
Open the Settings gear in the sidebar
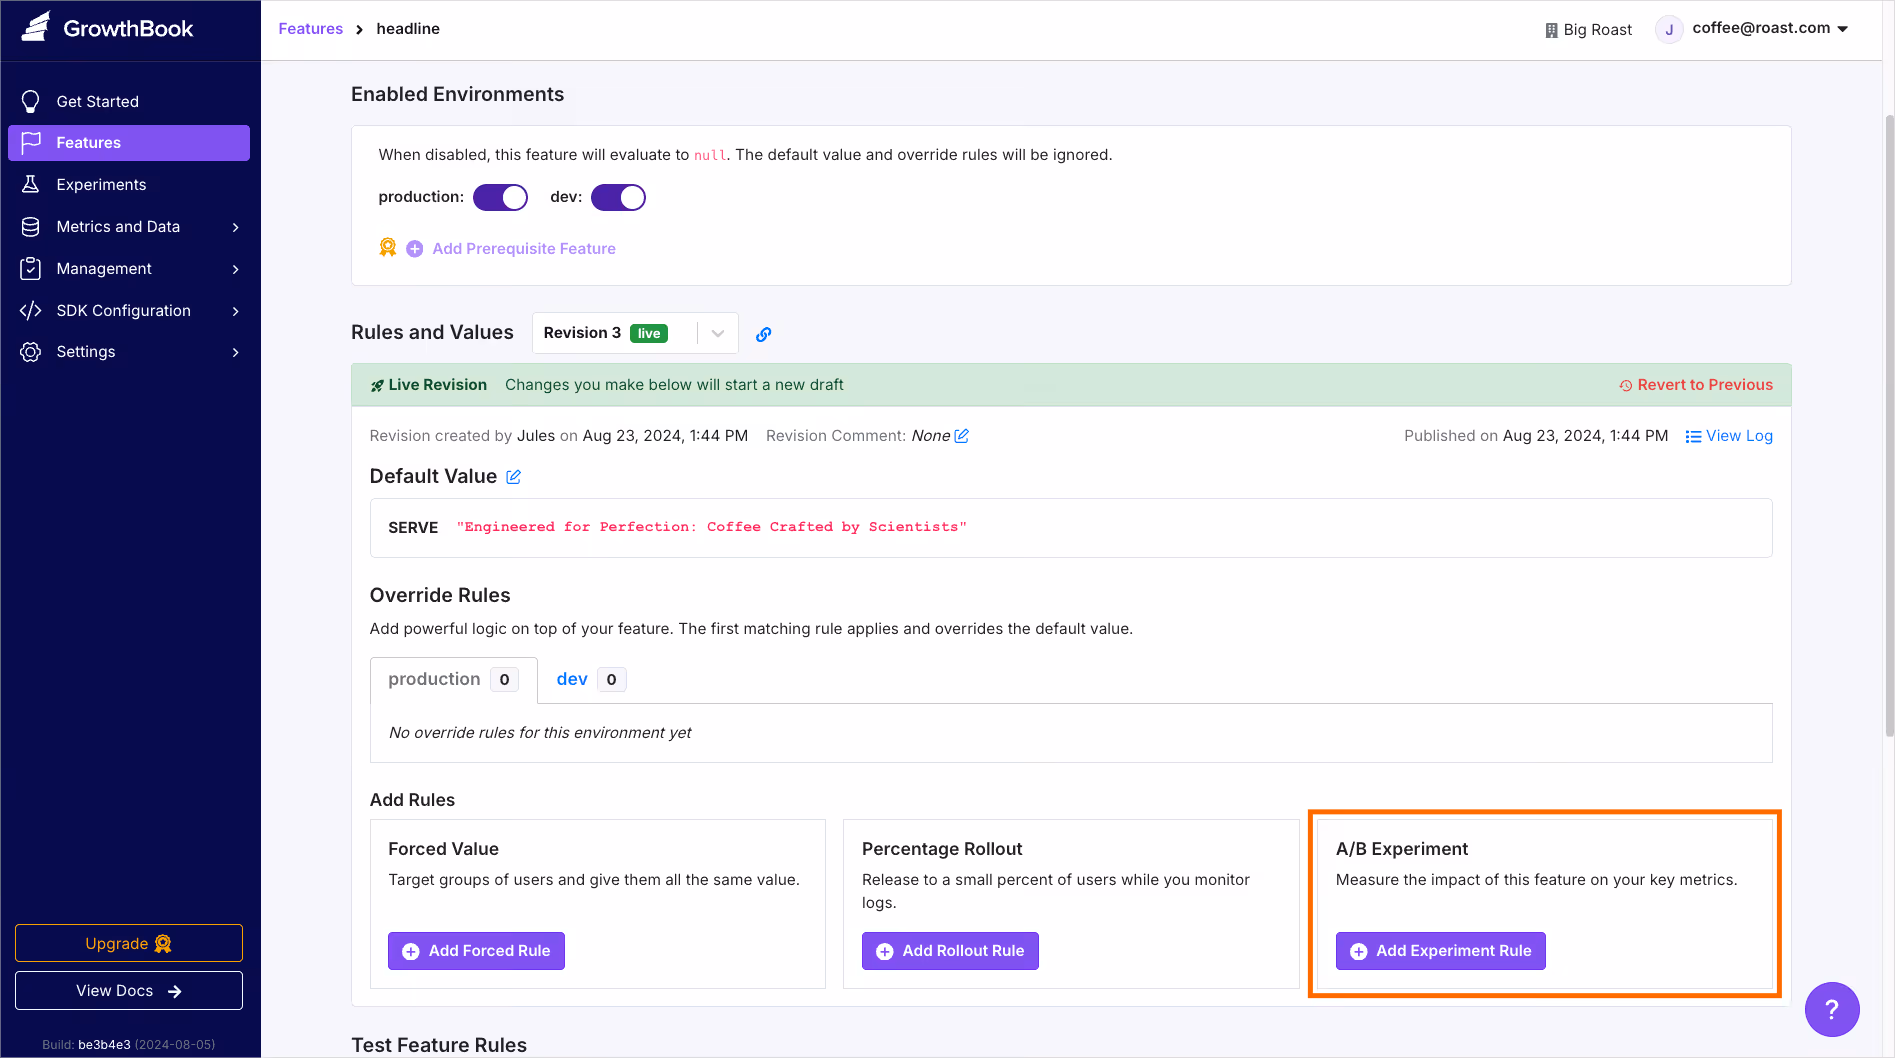pyautogui.click(x=31, y=352)
